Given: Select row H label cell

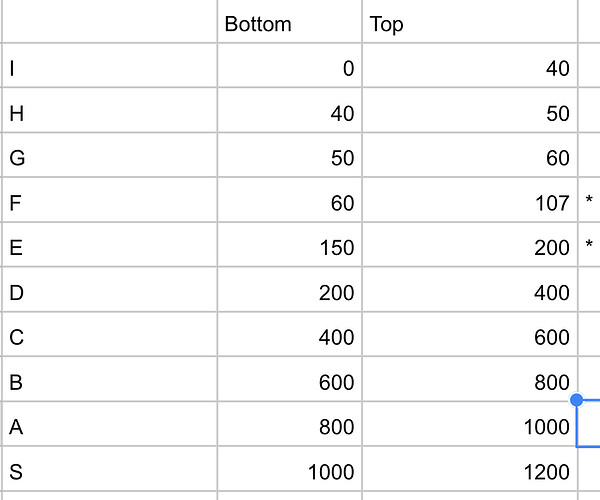Looking at the screenshot, I should click(x=109, y=110).
